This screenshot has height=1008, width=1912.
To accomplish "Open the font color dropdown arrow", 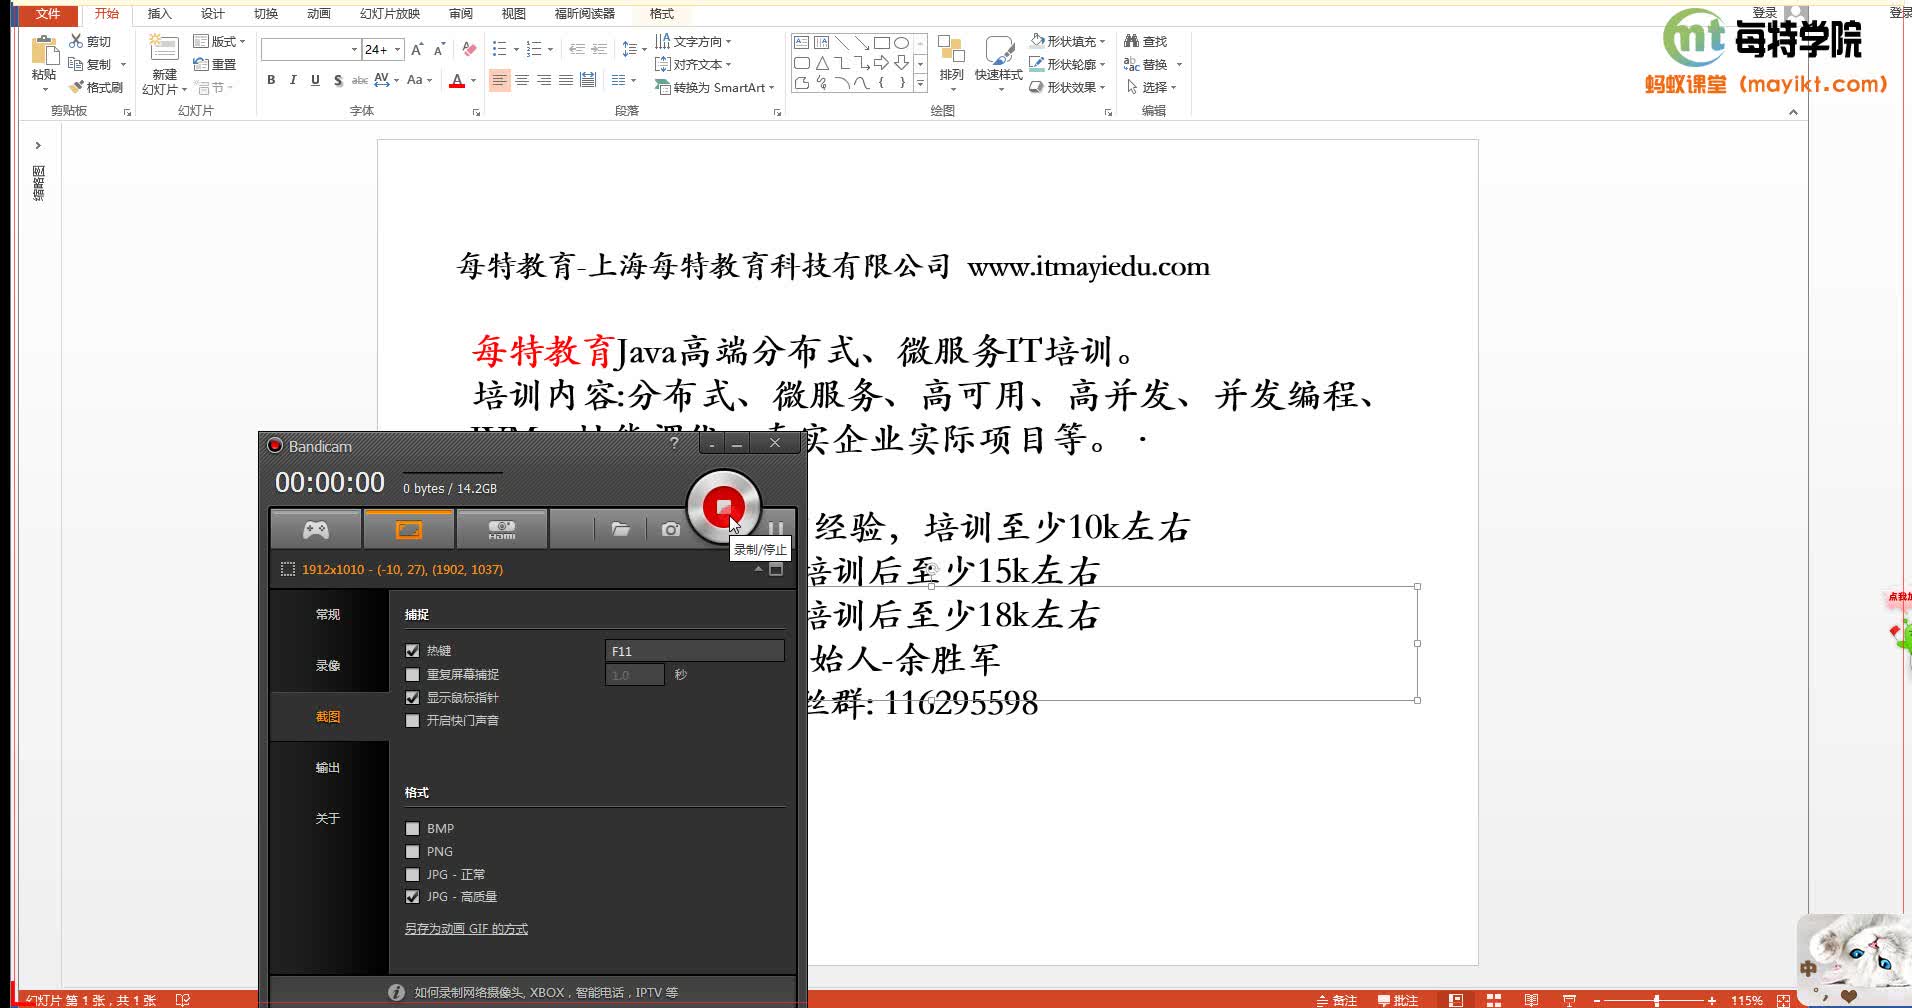I will pyautogui.click(x=473, y=80).
